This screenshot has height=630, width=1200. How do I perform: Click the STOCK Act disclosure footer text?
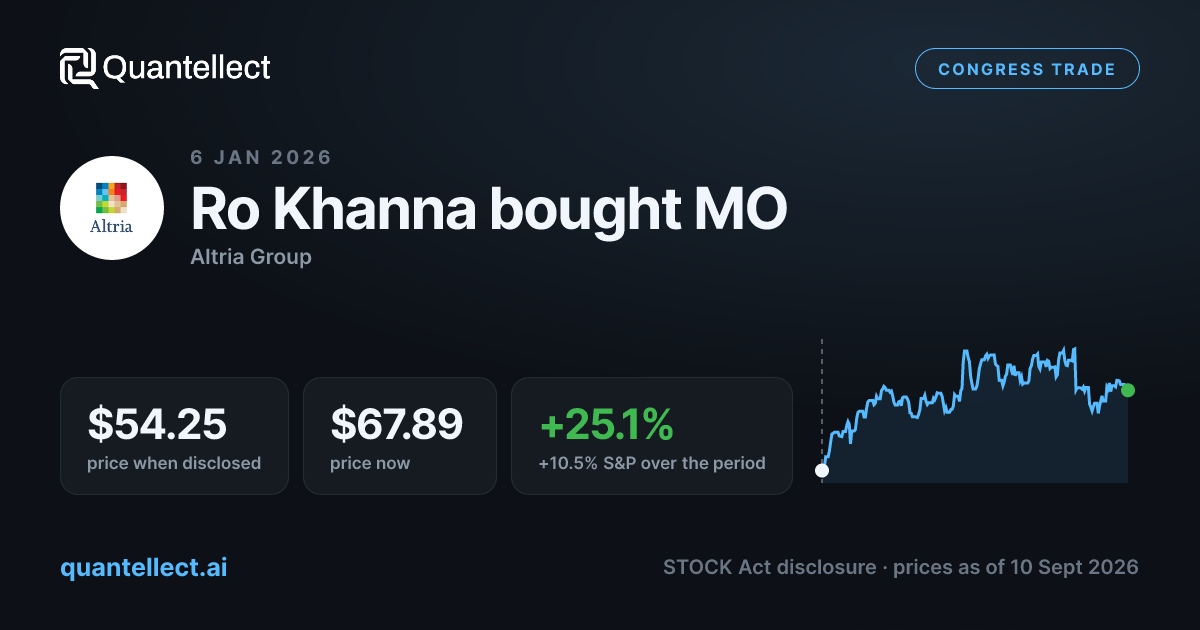coord(900,567)
